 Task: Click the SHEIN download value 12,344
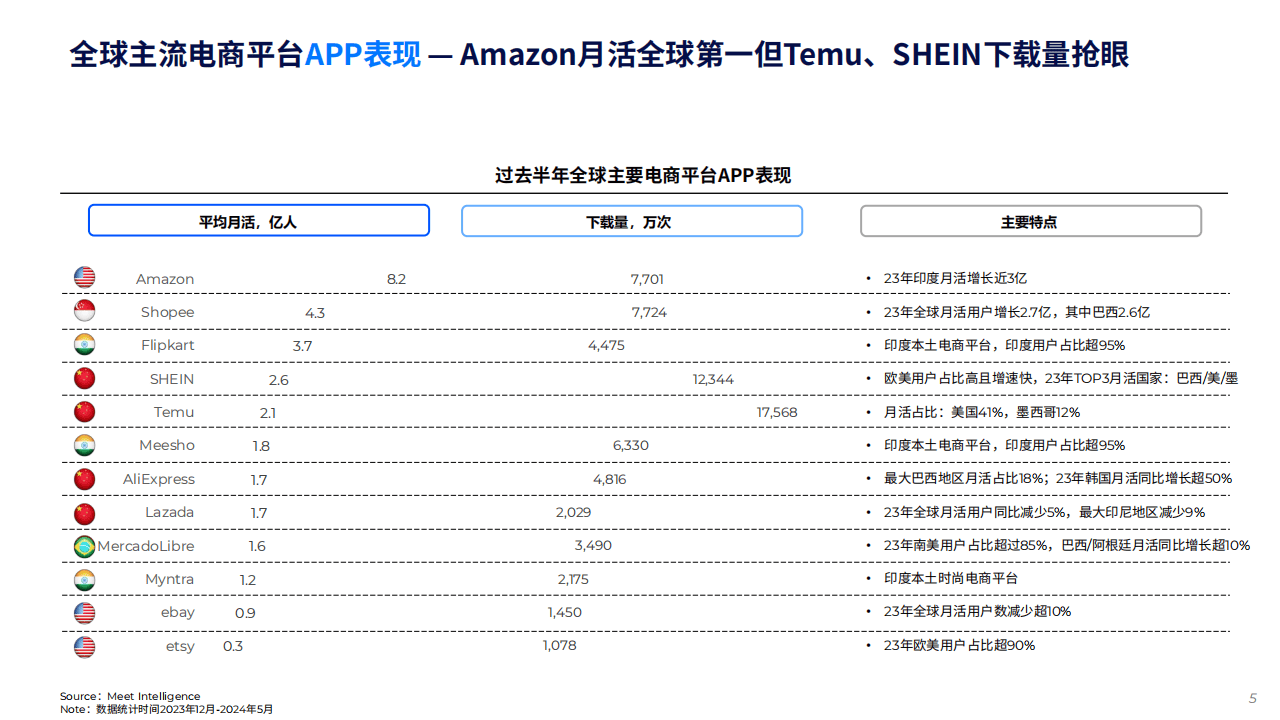tap(713, 379)
